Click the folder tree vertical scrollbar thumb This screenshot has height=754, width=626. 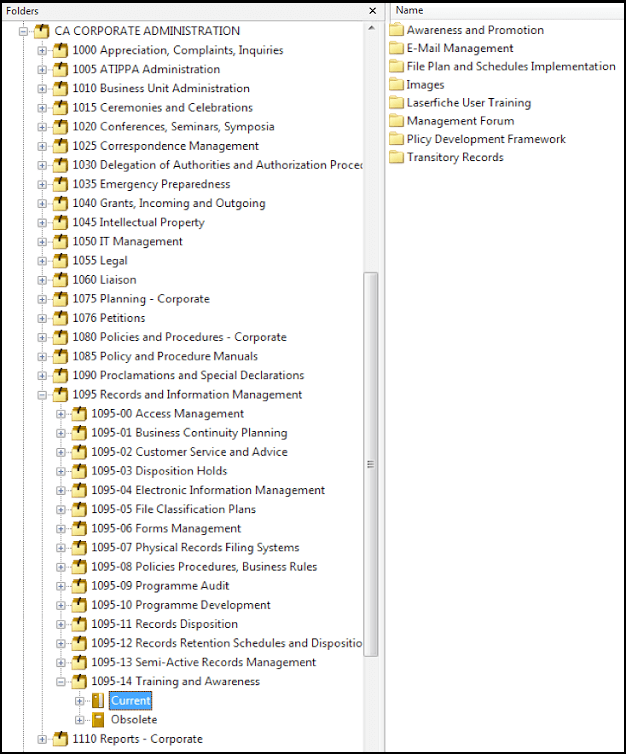click(371, 464)
